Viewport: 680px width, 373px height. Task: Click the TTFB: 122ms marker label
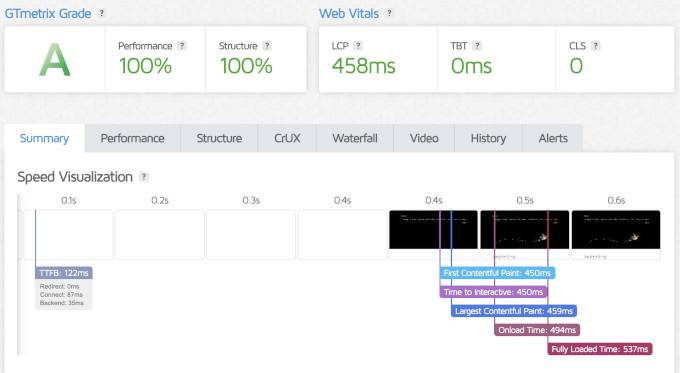pos(64,273)
